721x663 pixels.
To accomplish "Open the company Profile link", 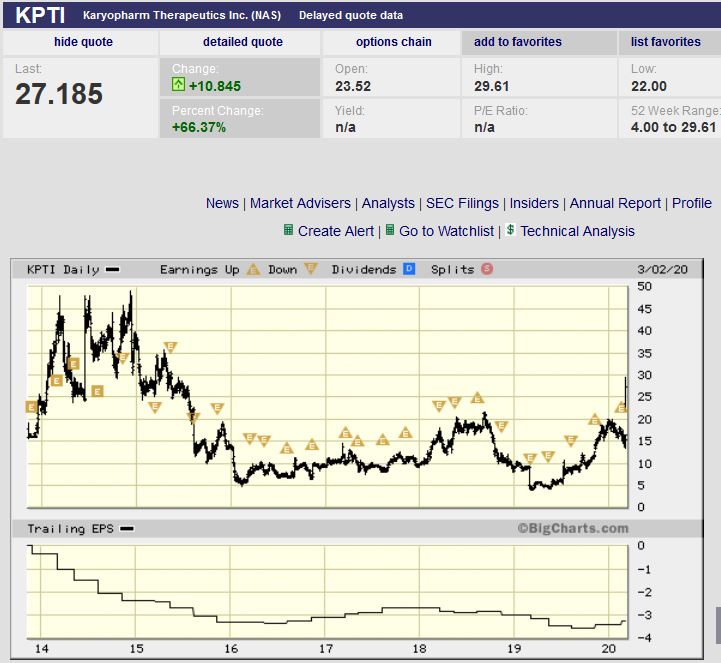I will (x=692, y=203).
